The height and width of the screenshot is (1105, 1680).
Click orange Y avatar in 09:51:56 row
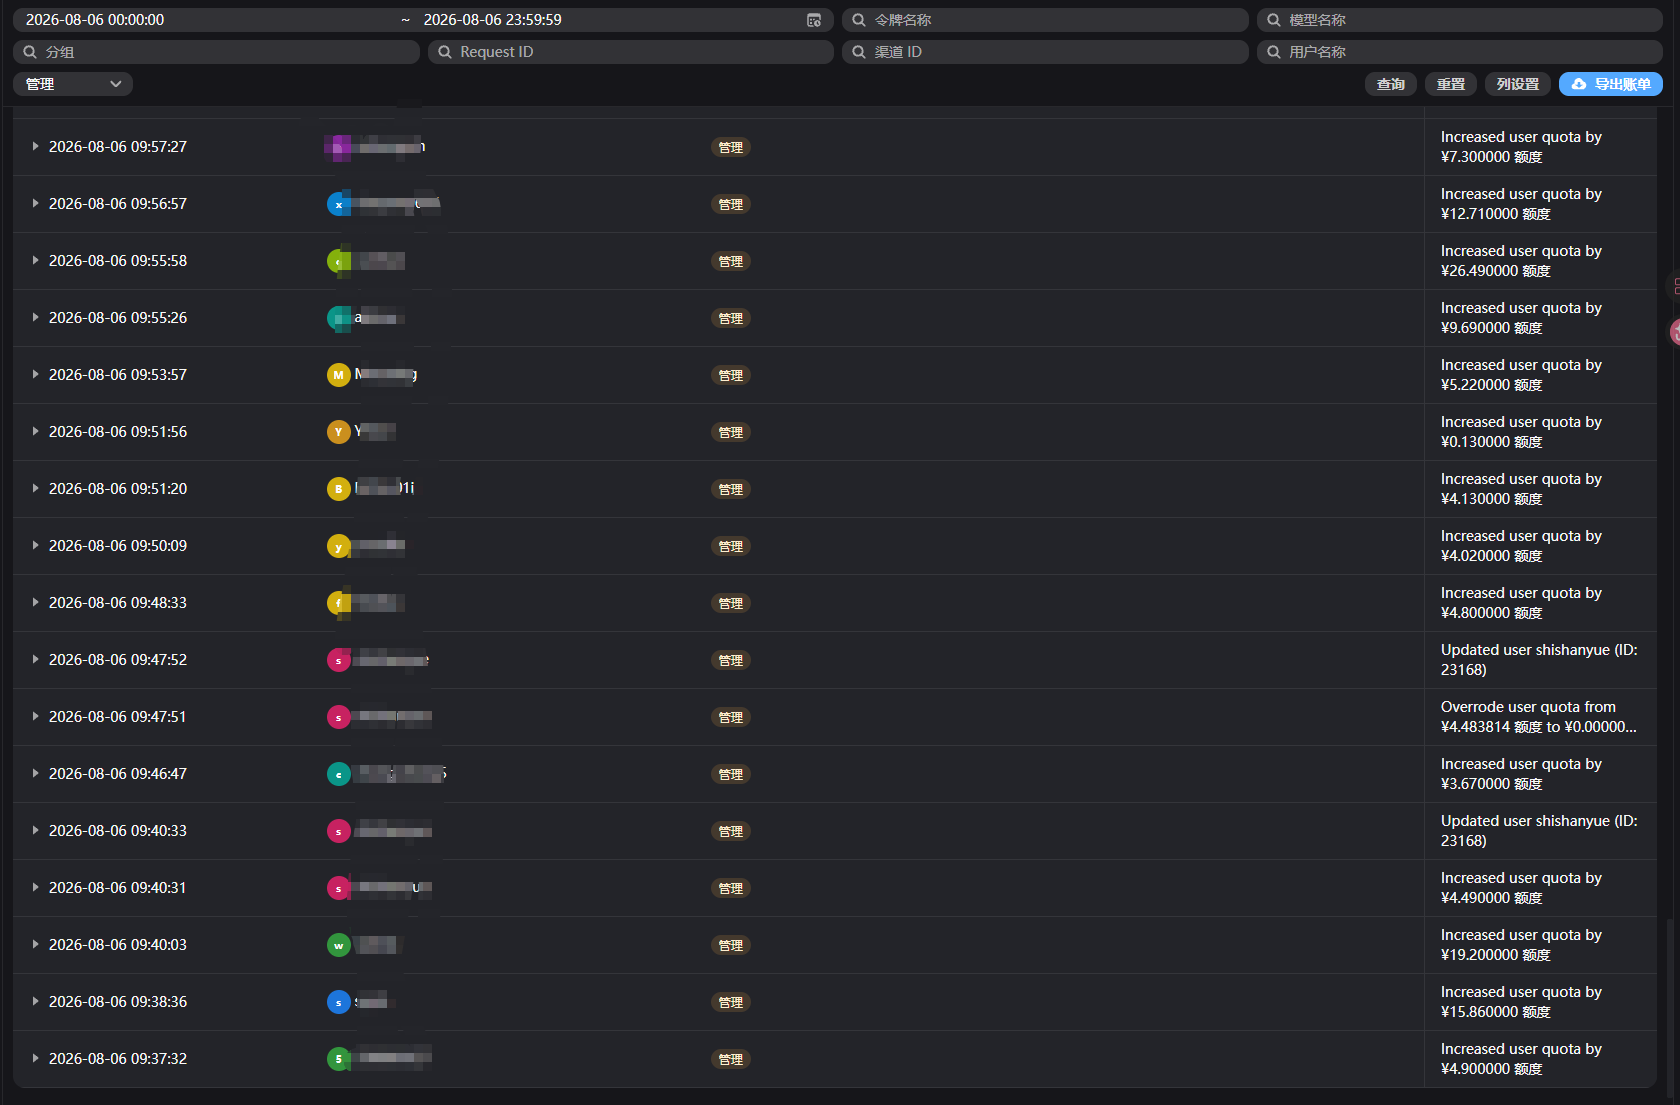click(339, 432)
